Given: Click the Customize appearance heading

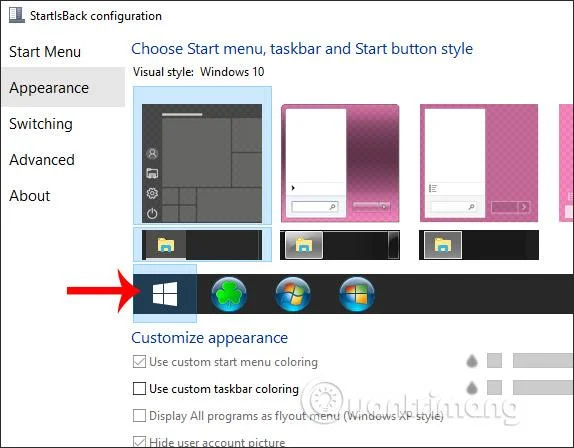Looking at the screenshot, I should [209, 337].
